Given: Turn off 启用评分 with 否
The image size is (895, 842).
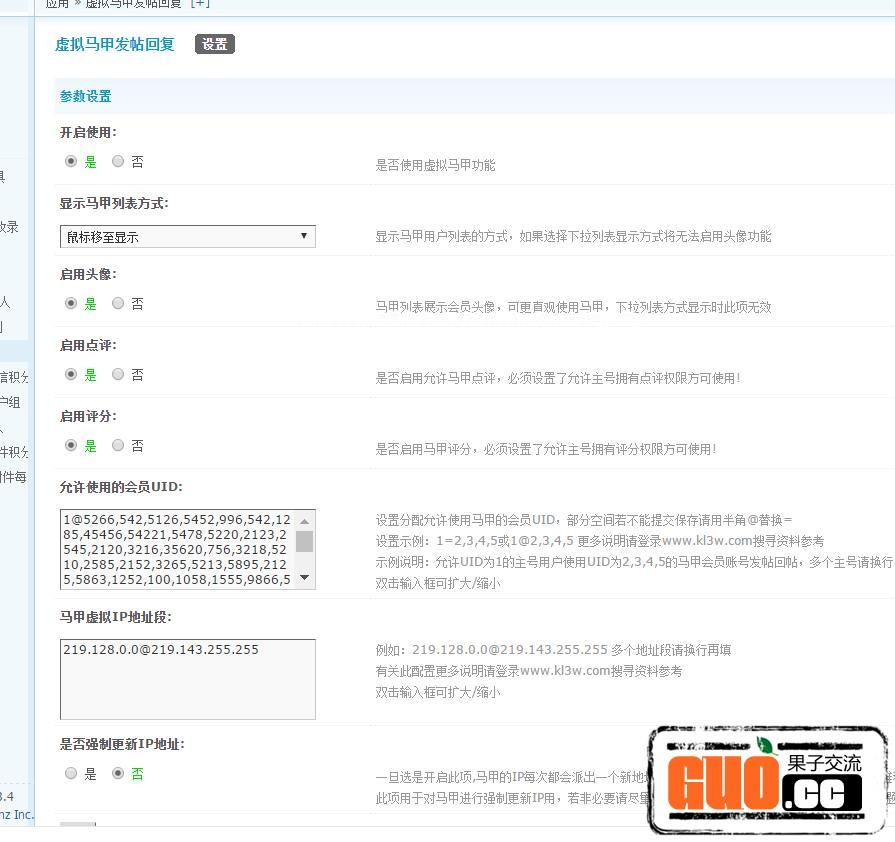Looking at the screenshot, I should (118, 445).
